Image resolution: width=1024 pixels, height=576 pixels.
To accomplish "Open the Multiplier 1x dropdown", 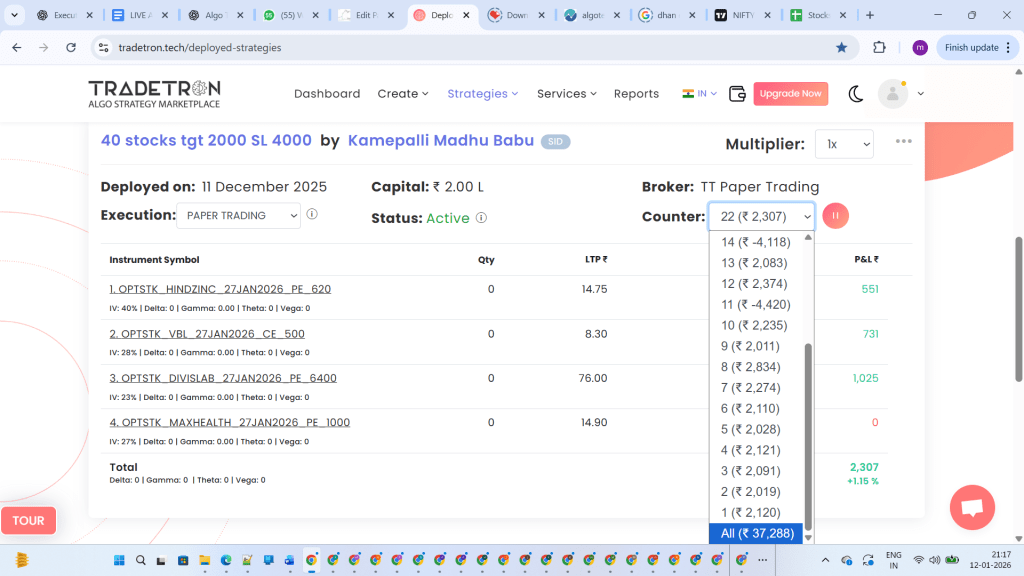I will (844, 144).
